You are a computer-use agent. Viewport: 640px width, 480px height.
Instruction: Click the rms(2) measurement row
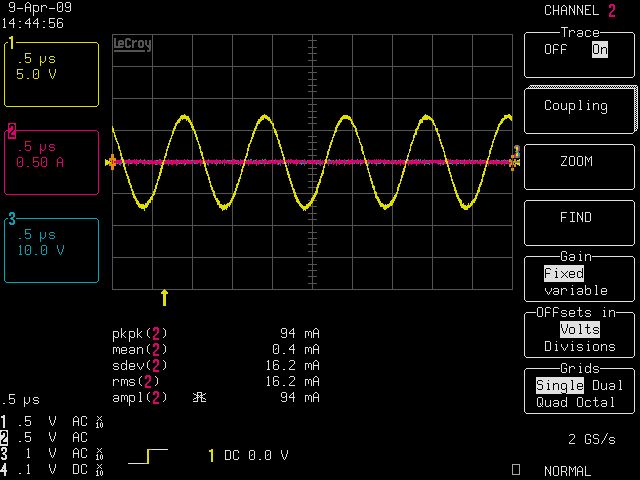[216, 381]
